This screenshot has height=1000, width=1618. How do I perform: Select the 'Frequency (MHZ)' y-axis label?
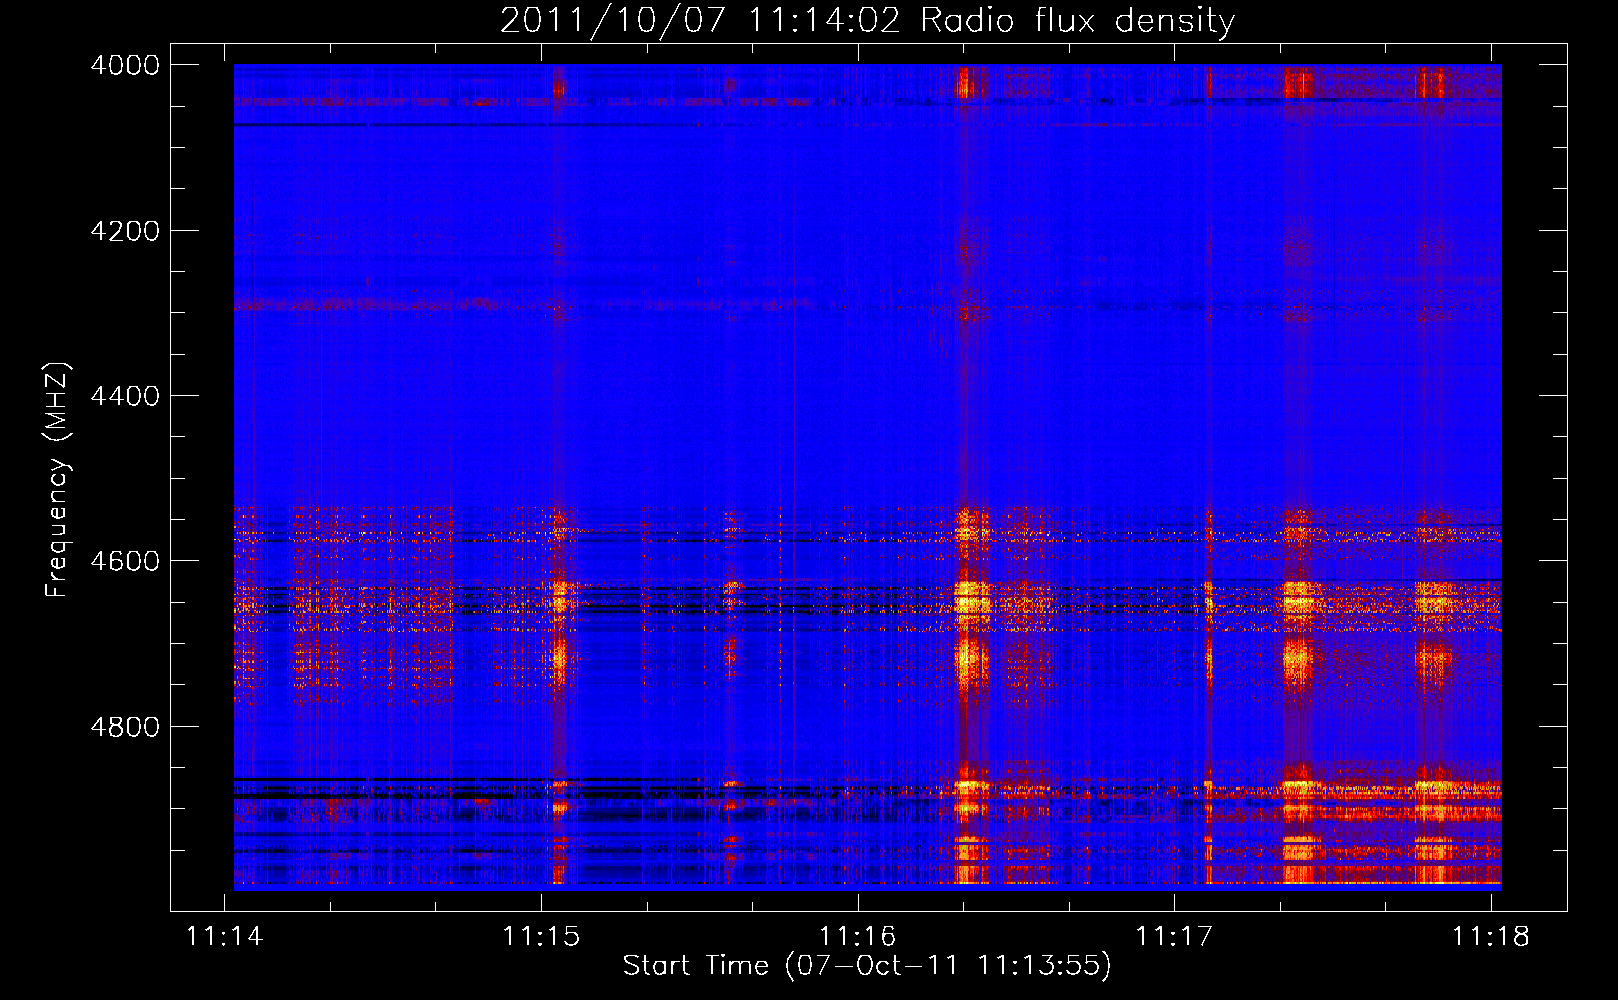pos(57,480)
